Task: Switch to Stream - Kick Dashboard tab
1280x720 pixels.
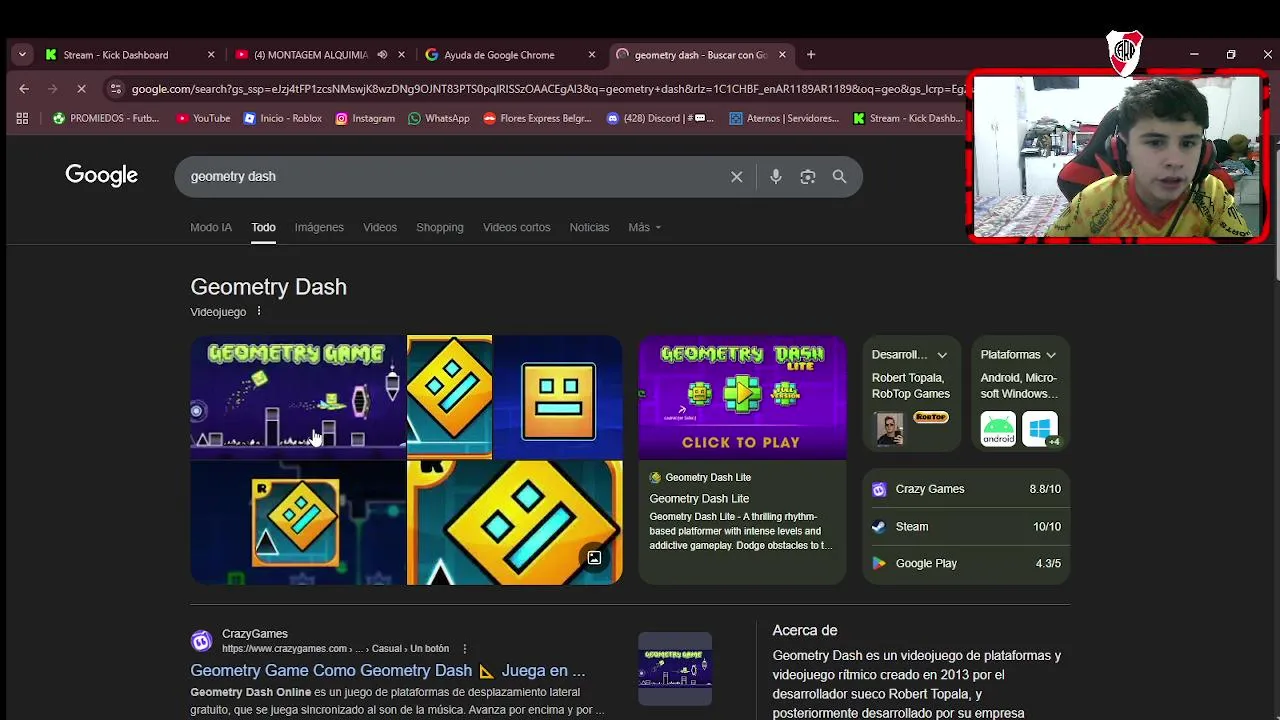Action: (x=130, y=55)
